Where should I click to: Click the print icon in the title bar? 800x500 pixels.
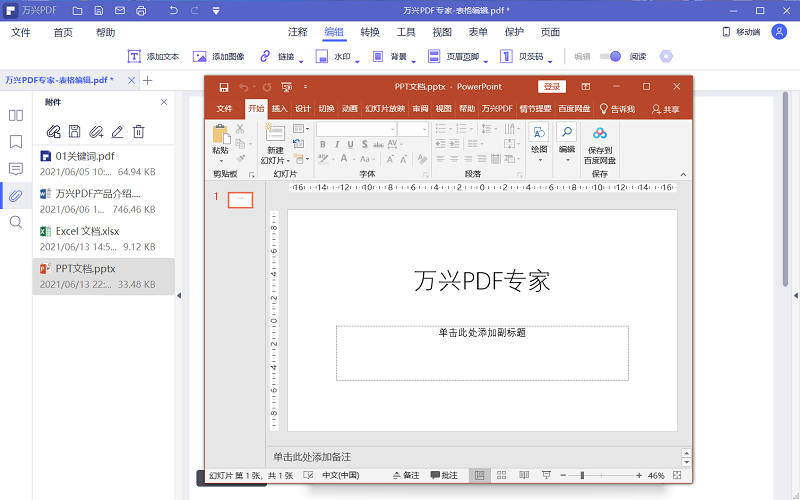coord(140,10)
